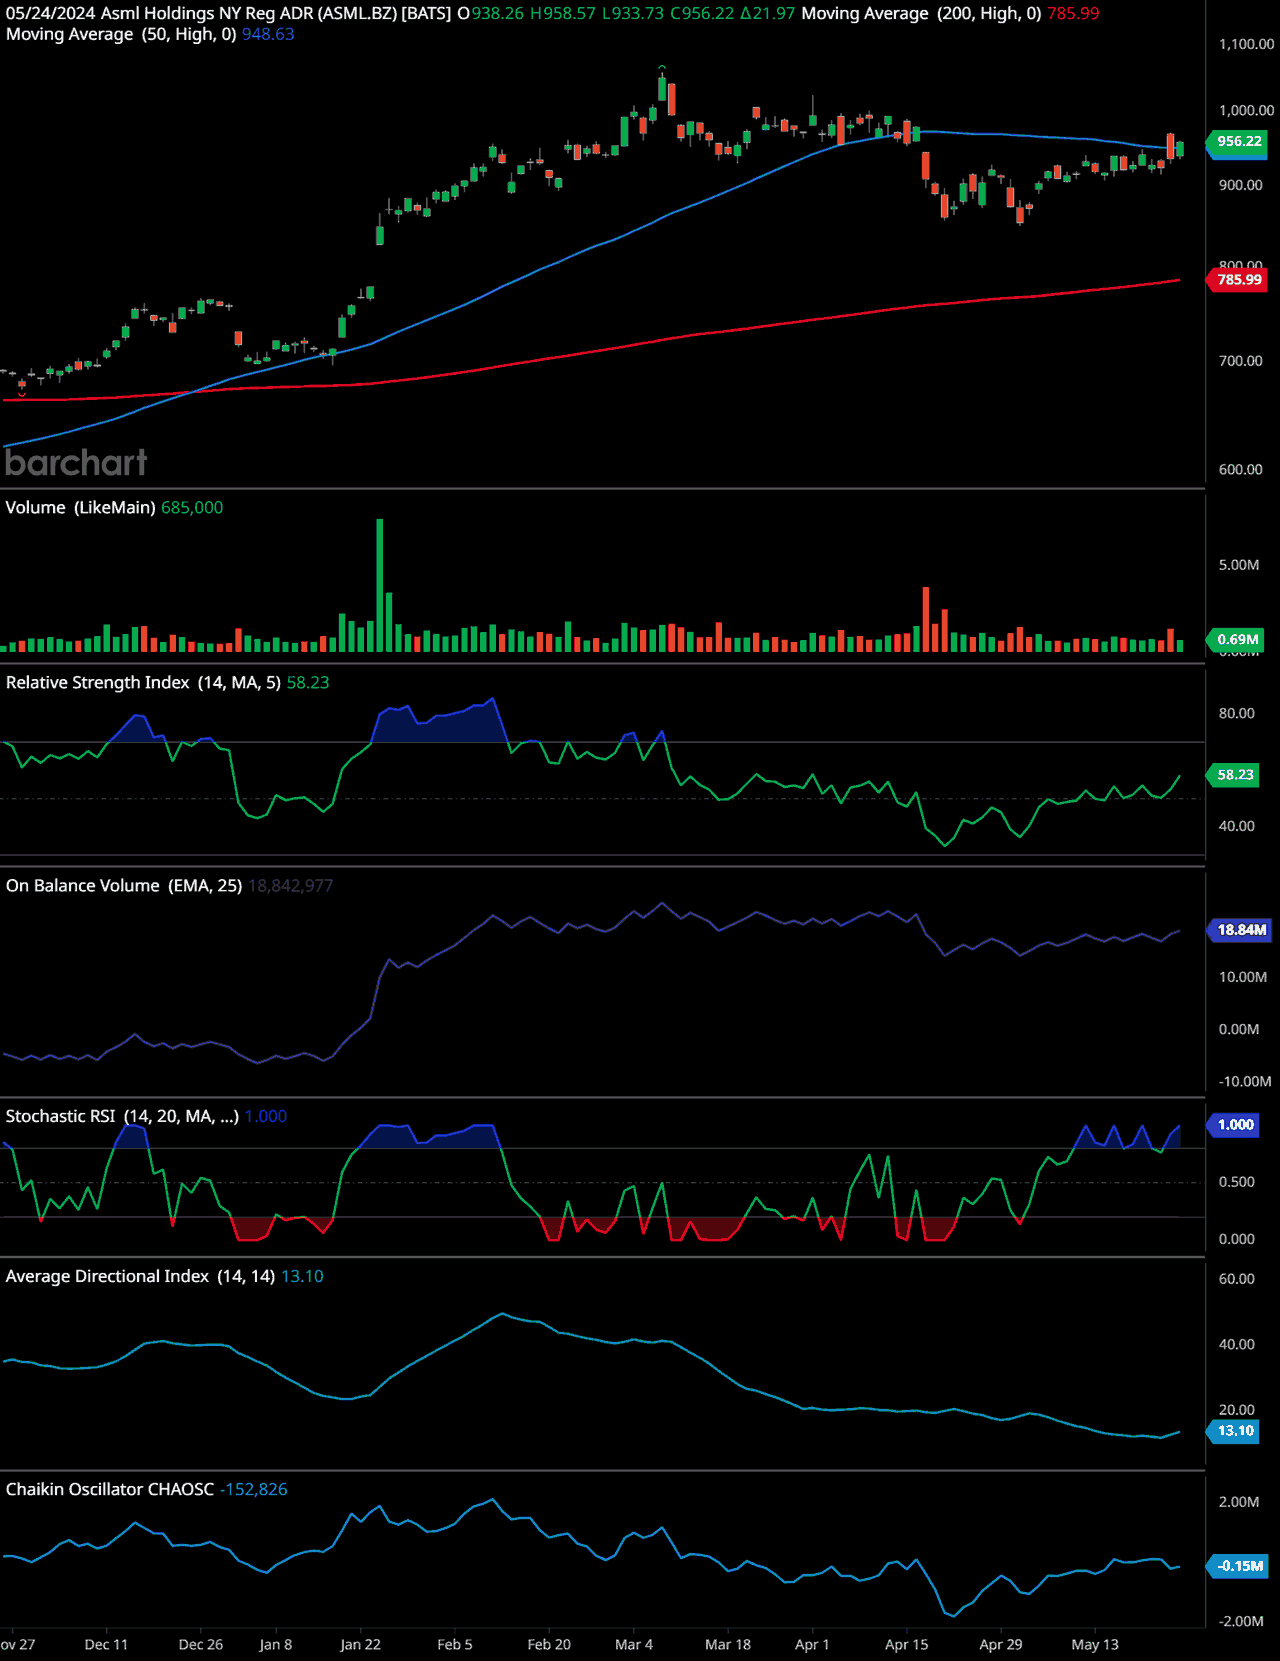Image resolution: width=1280 pixels, height=1661 pixels.
Task: Click the tallest green volume bar
Action: (x=380, y=585)
